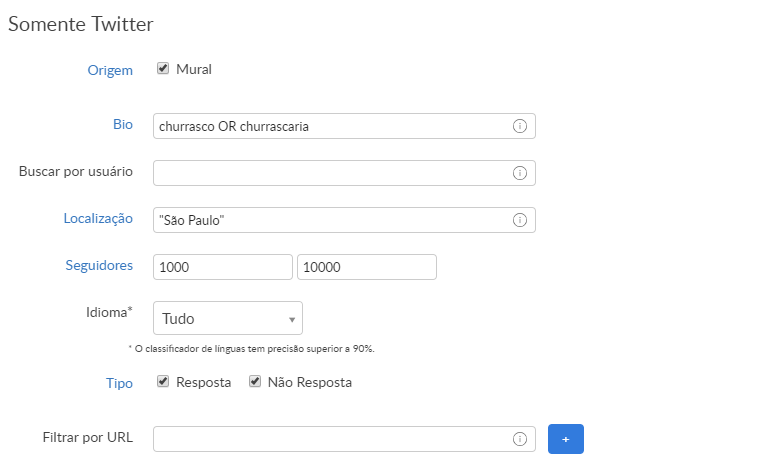Focus the Localização field containing São Paulo
The height and width of the screenshot is (462, 773).
point(330,220)
